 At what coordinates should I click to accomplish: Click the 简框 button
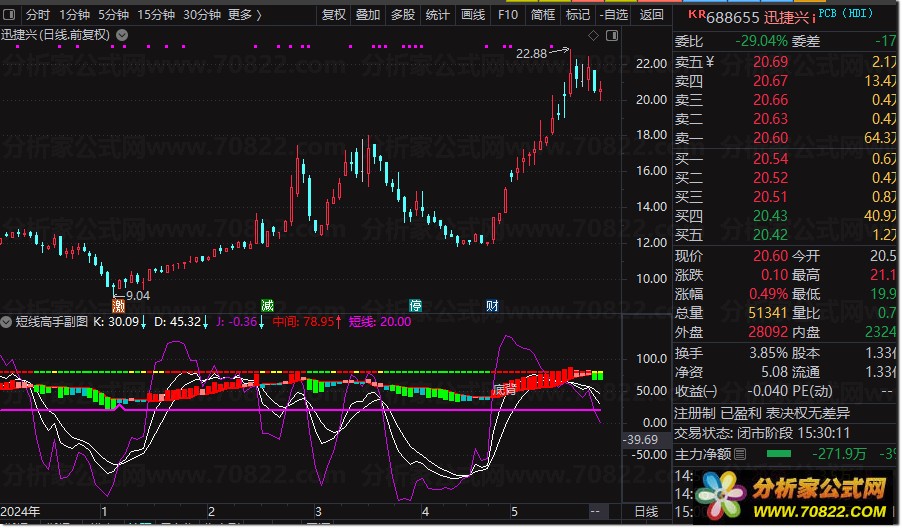[543, 14]
